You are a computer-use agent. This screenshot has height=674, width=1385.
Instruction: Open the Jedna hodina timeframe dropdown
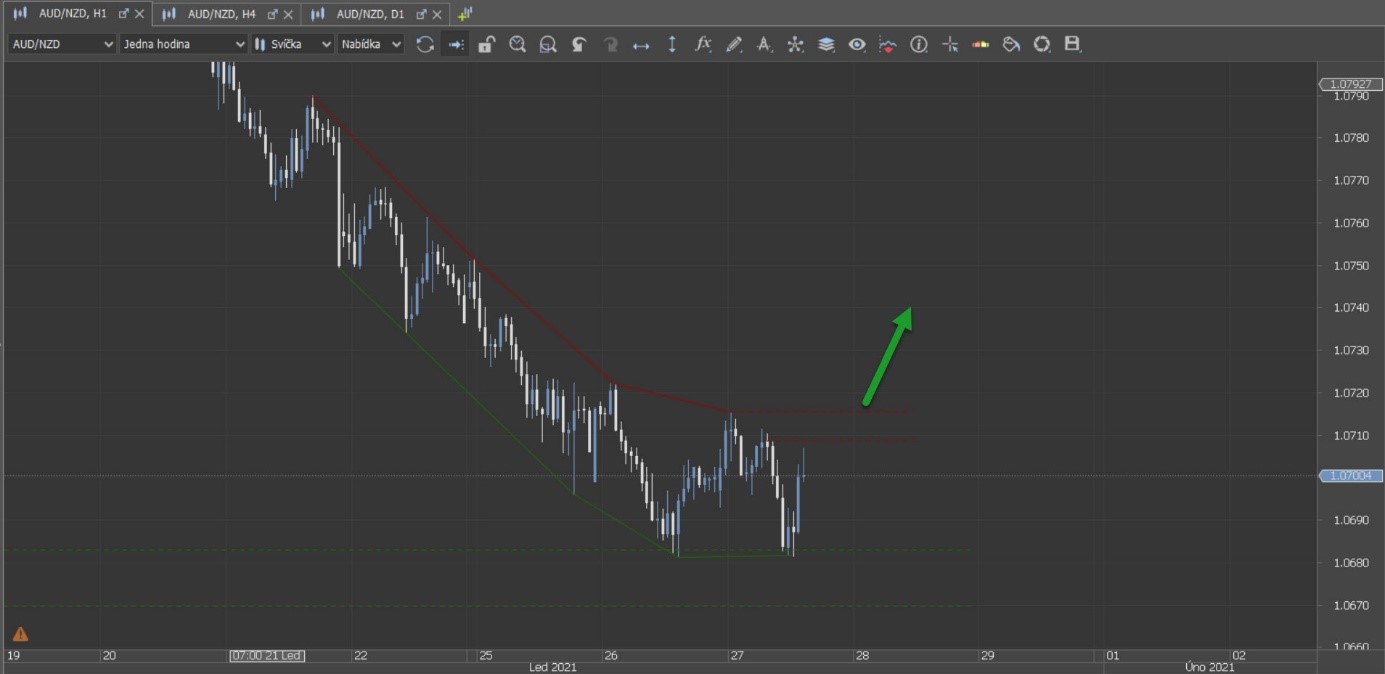coord(183,44)
